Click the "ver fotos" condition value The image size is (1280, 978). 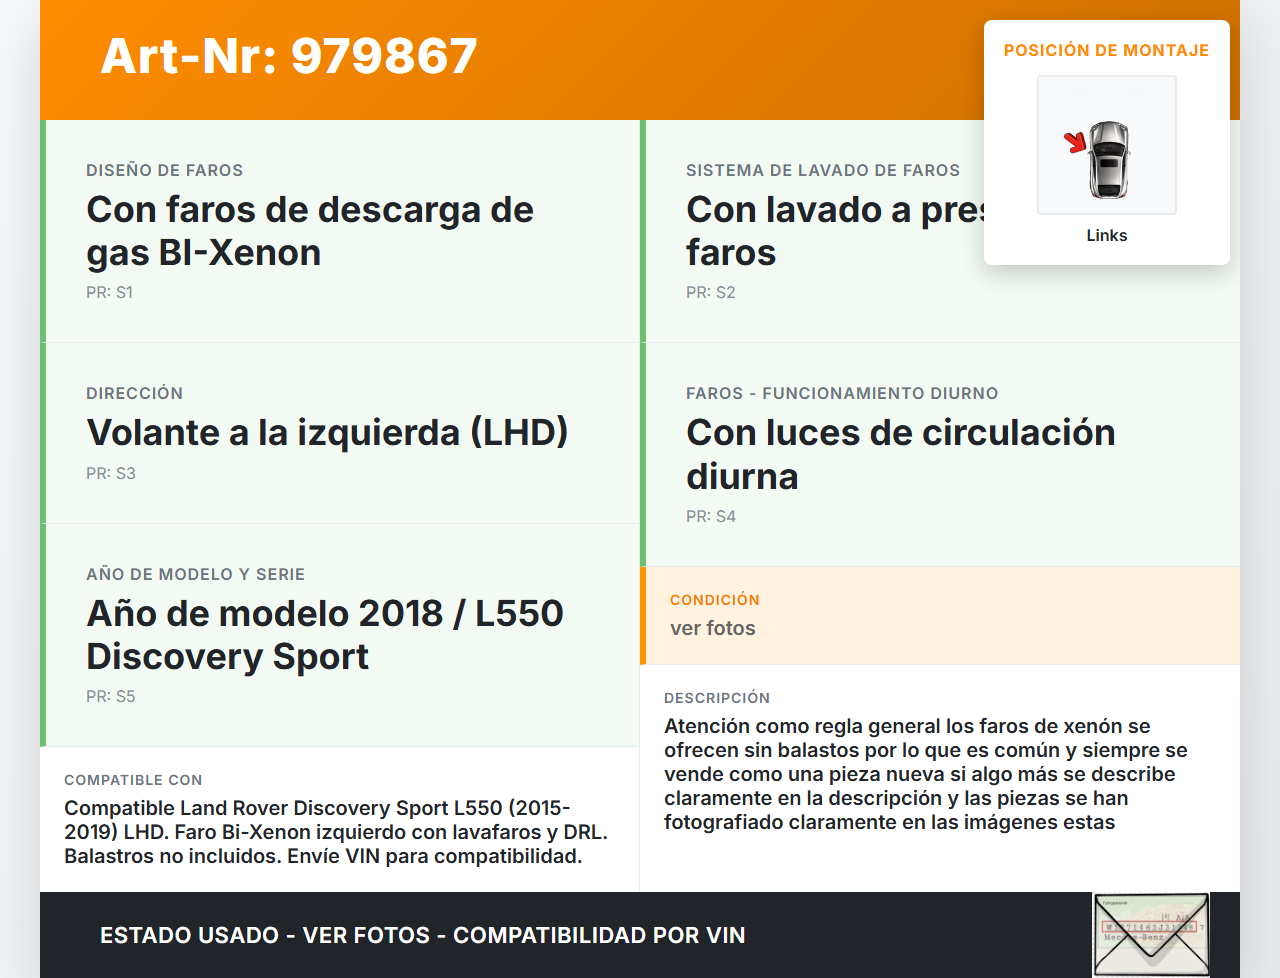click(713, 628)
